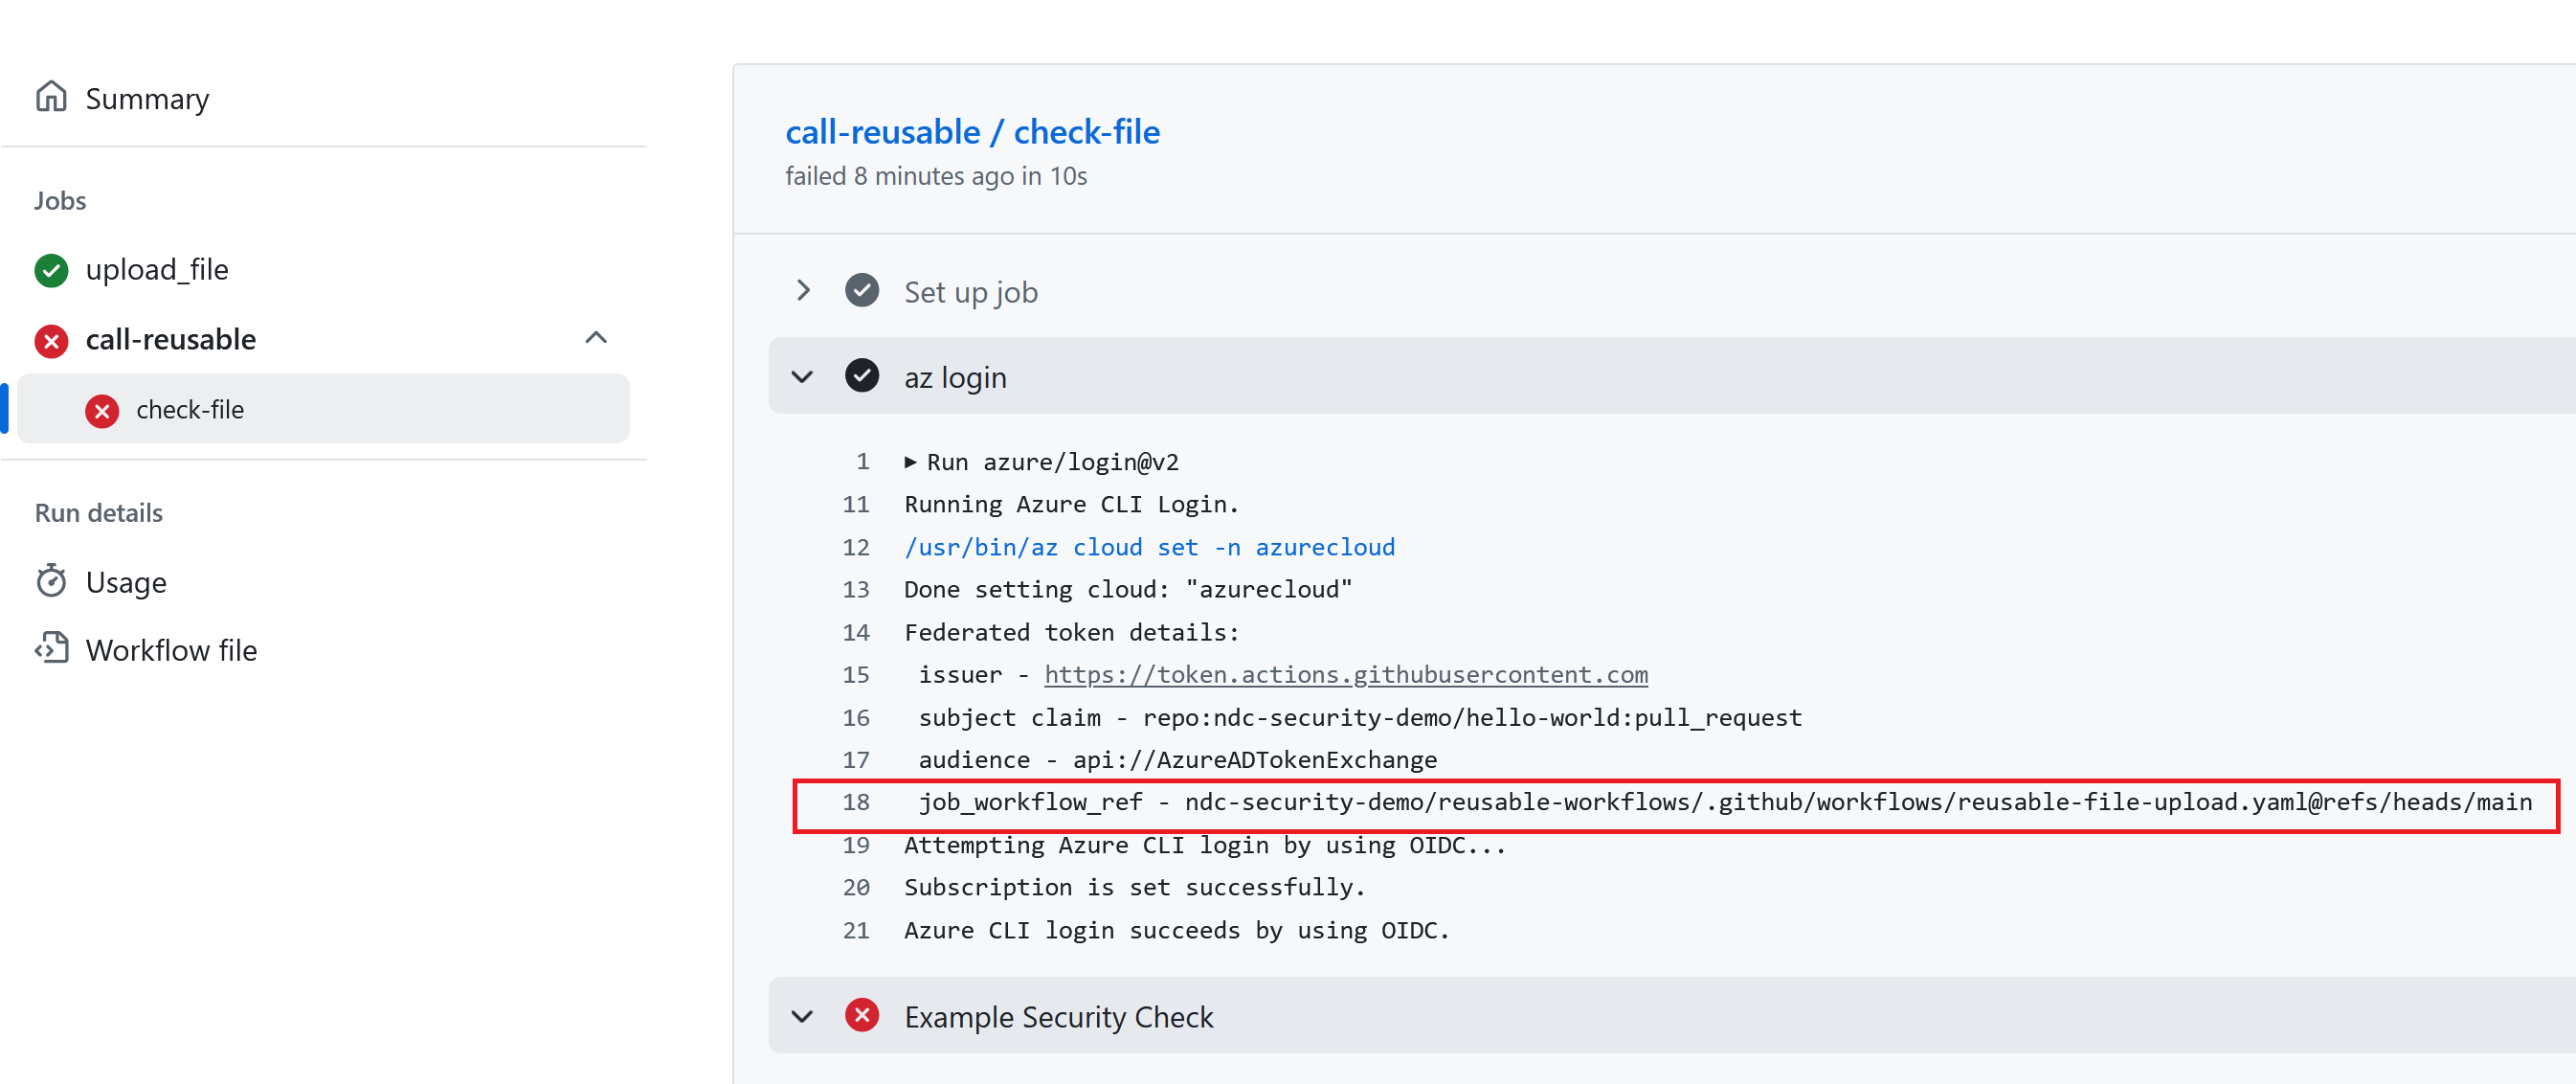The image size is (2576, 1084).
Task: Click the Usage stopwatch icon
Action: 52,581
